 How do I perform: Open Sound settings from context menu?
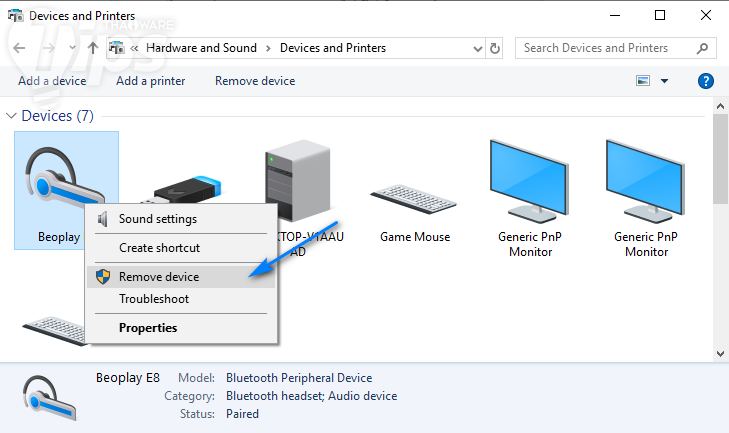coord(157,219)
